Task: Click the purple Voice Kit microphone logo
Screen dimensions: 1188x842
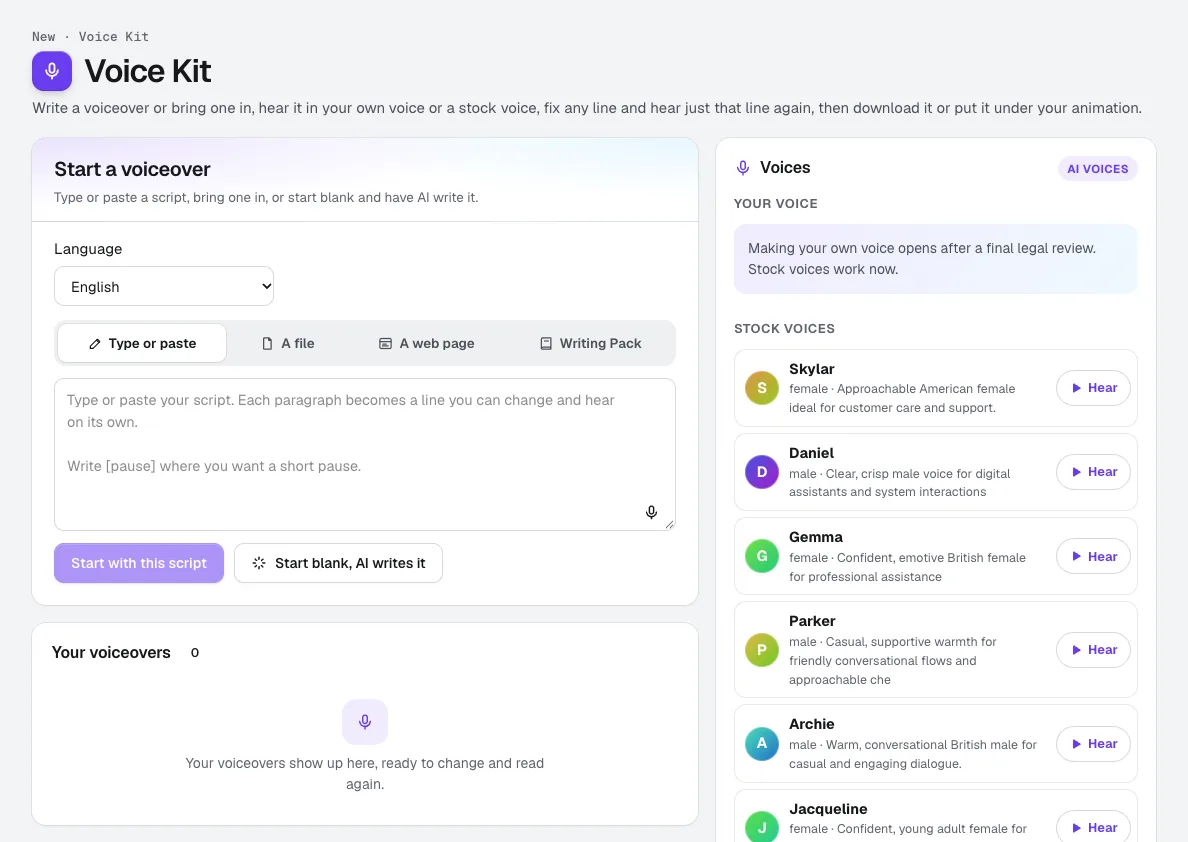Action: click(52, 71)
